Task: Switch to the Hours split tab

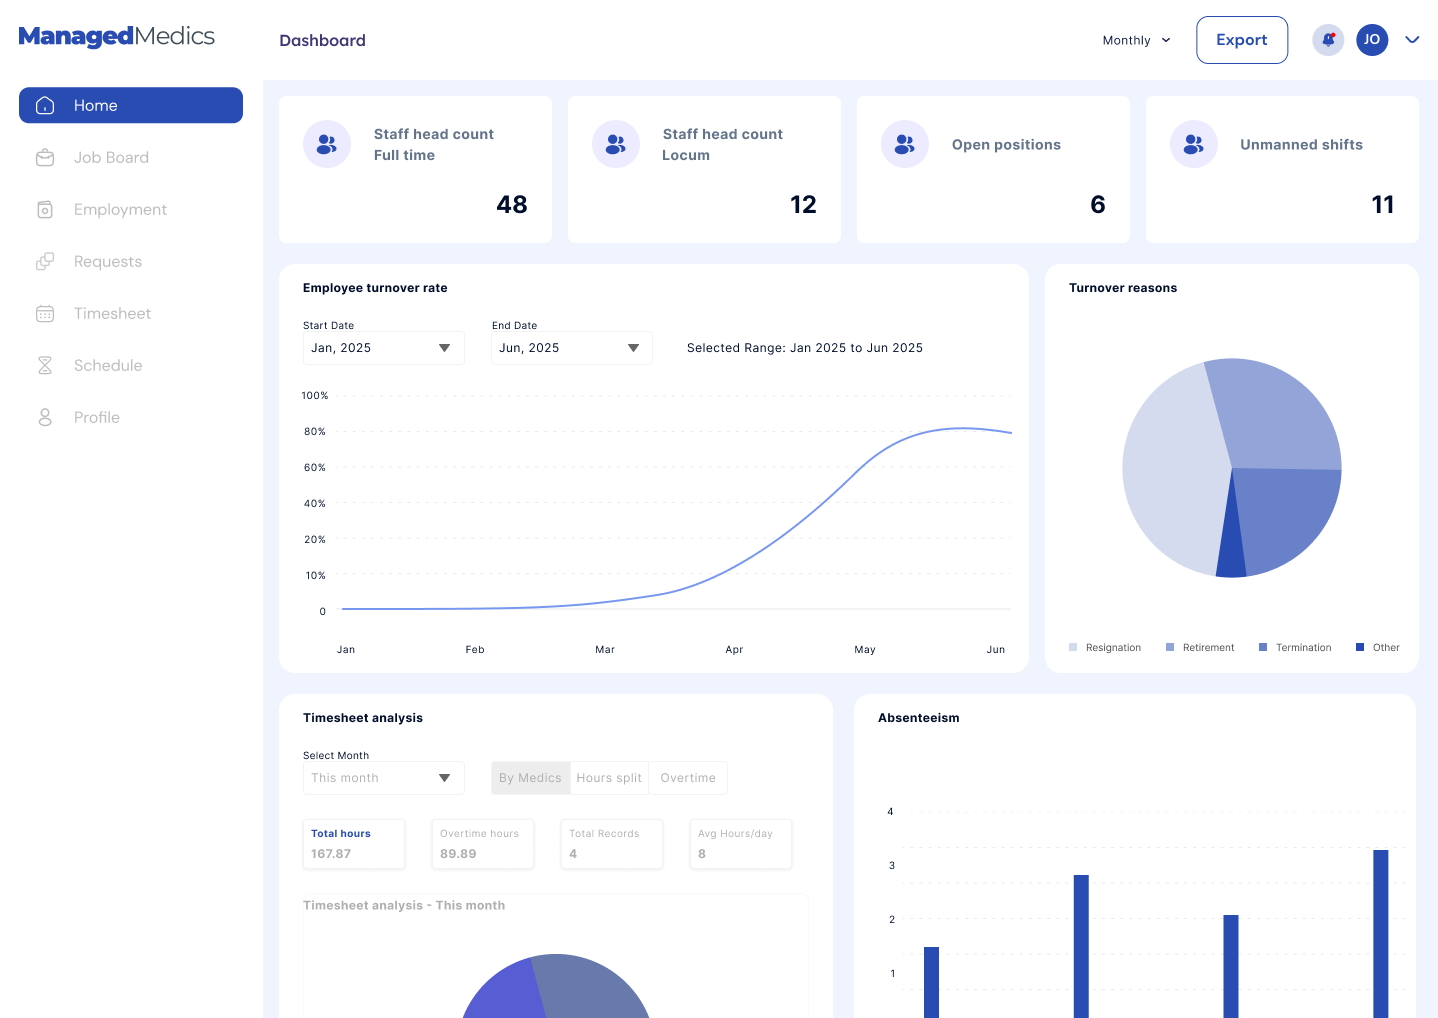Action: click(x=609, y=777)
